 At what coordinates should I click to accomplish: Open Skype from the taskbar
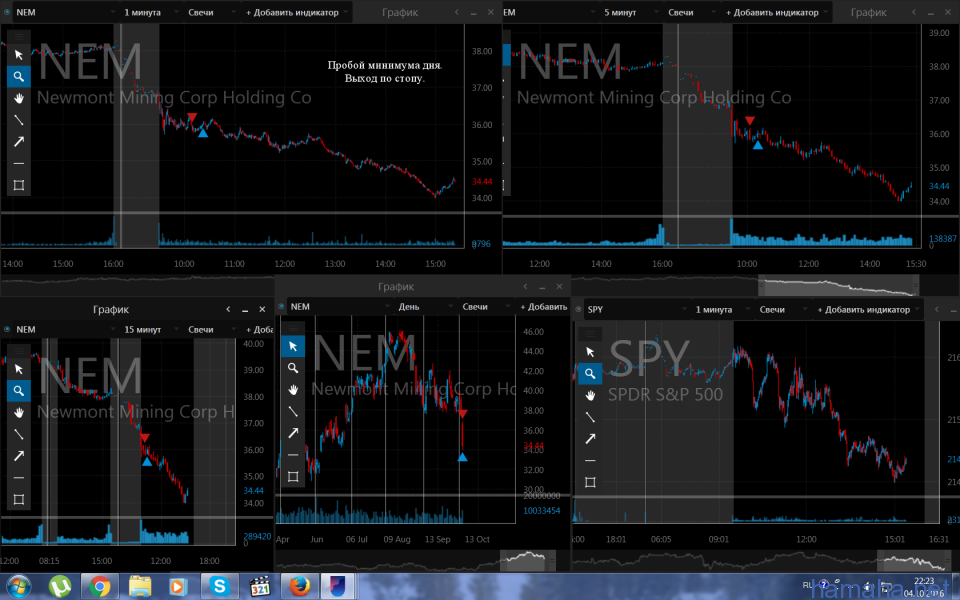click(219, 587)
